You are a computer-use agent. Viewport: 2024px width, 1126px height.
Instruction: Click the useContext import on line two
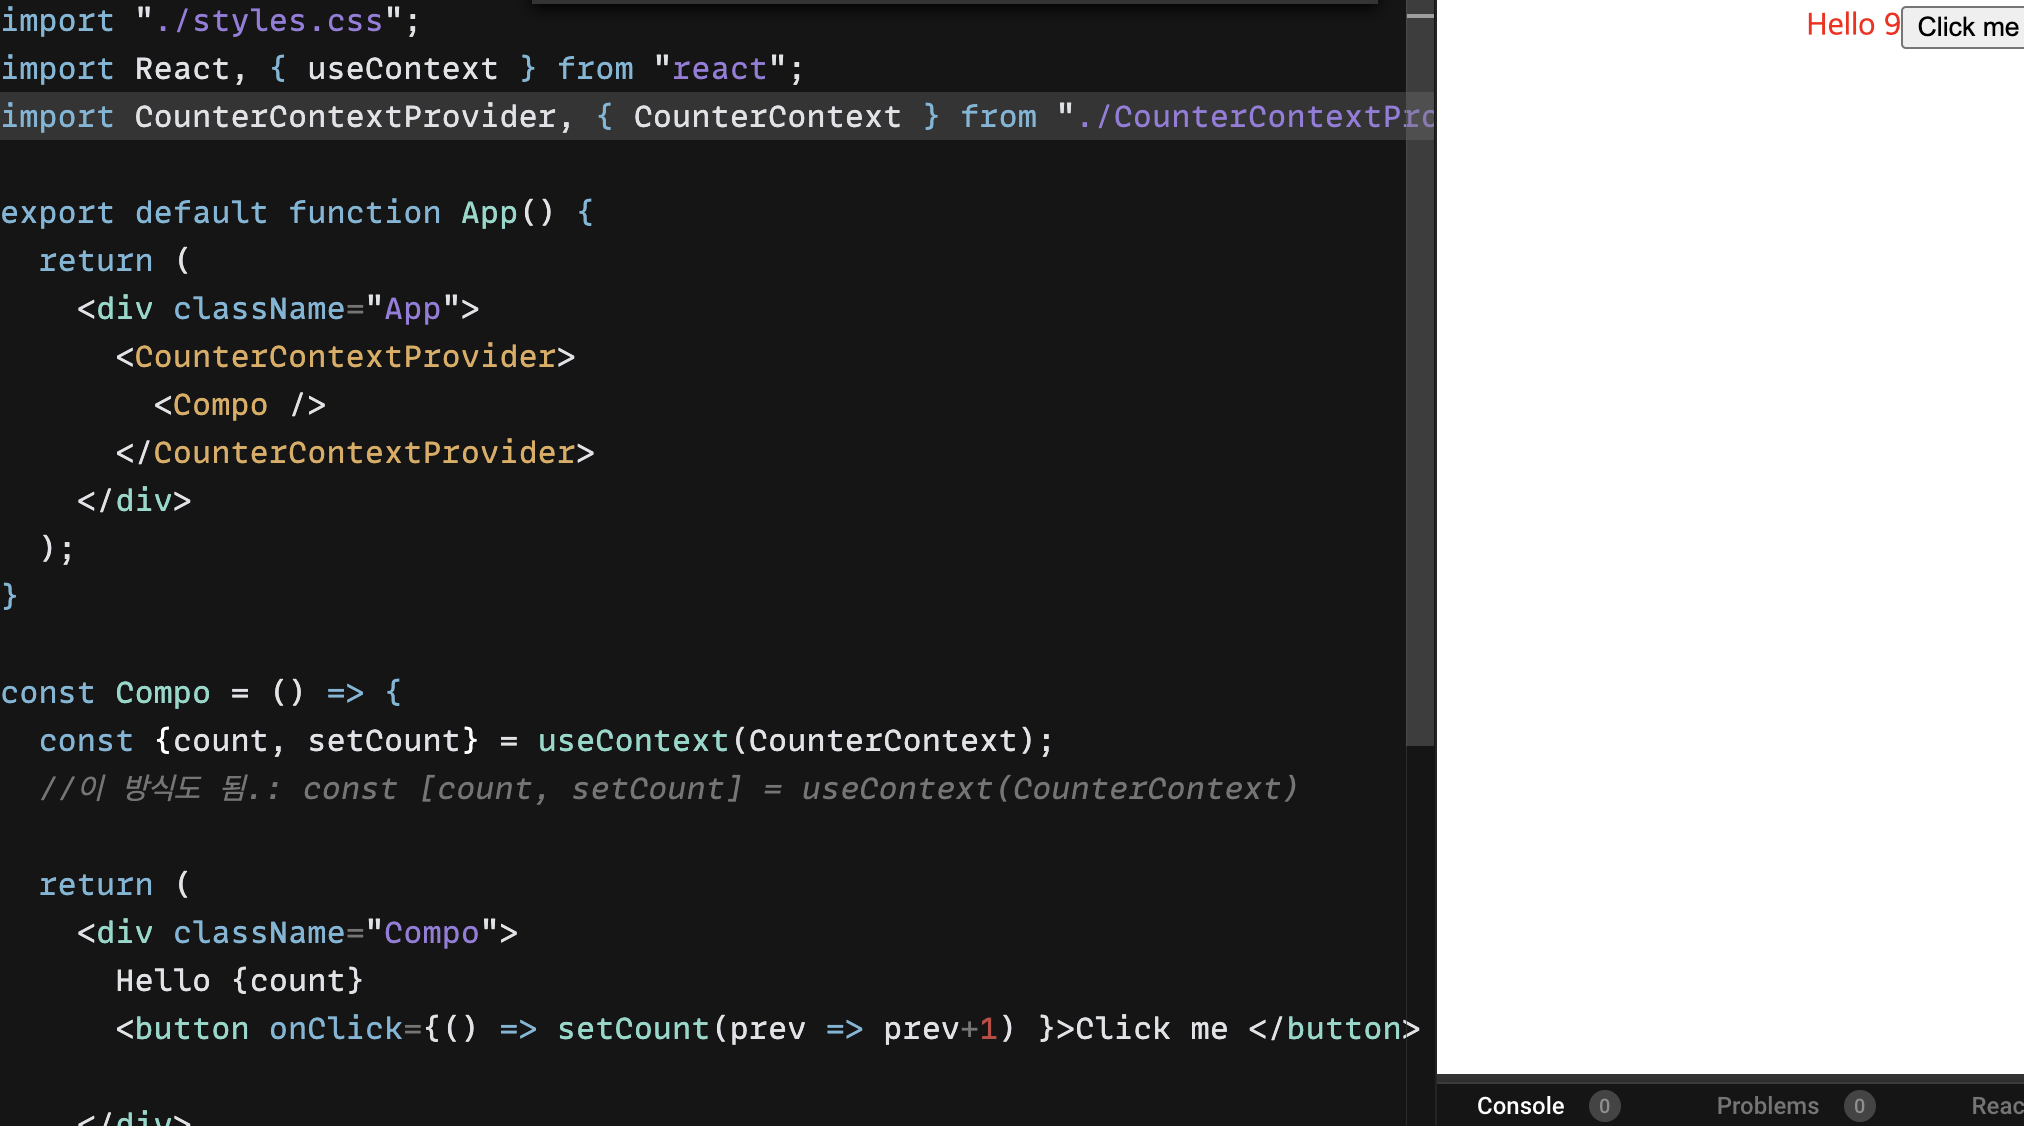(402, 69)
